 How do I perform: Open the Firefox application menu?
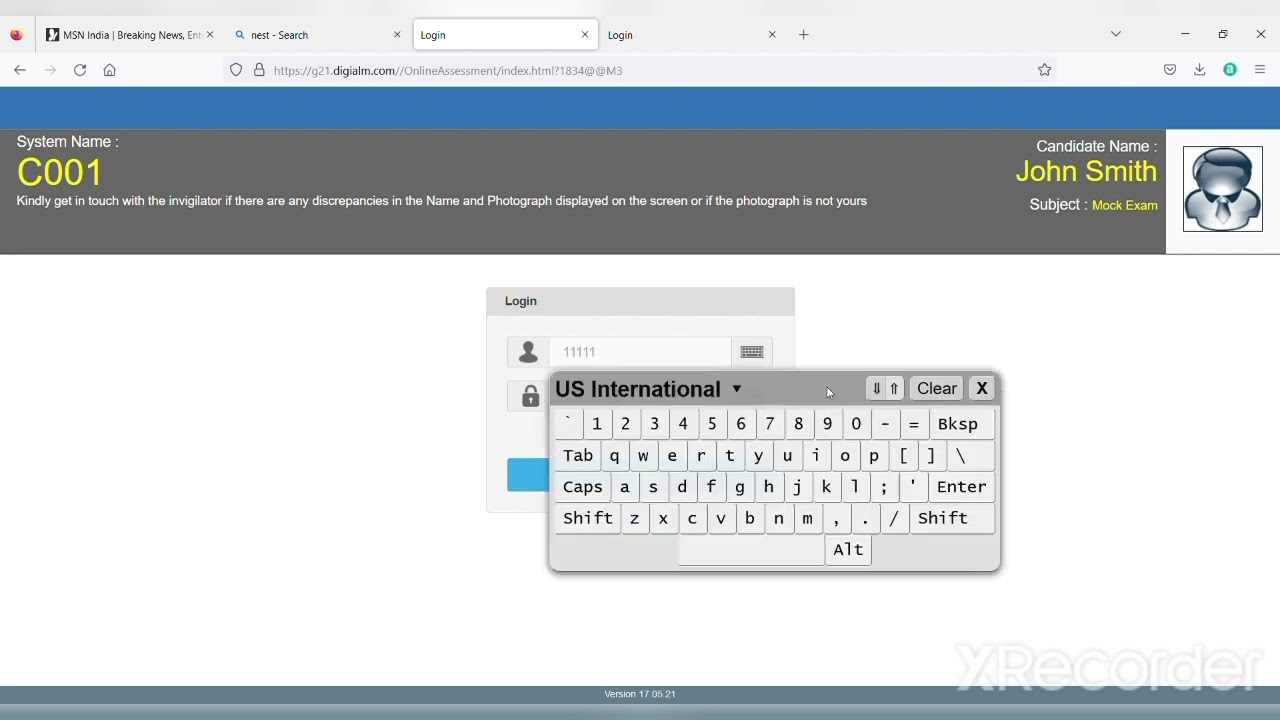(x=1260, y=70)
